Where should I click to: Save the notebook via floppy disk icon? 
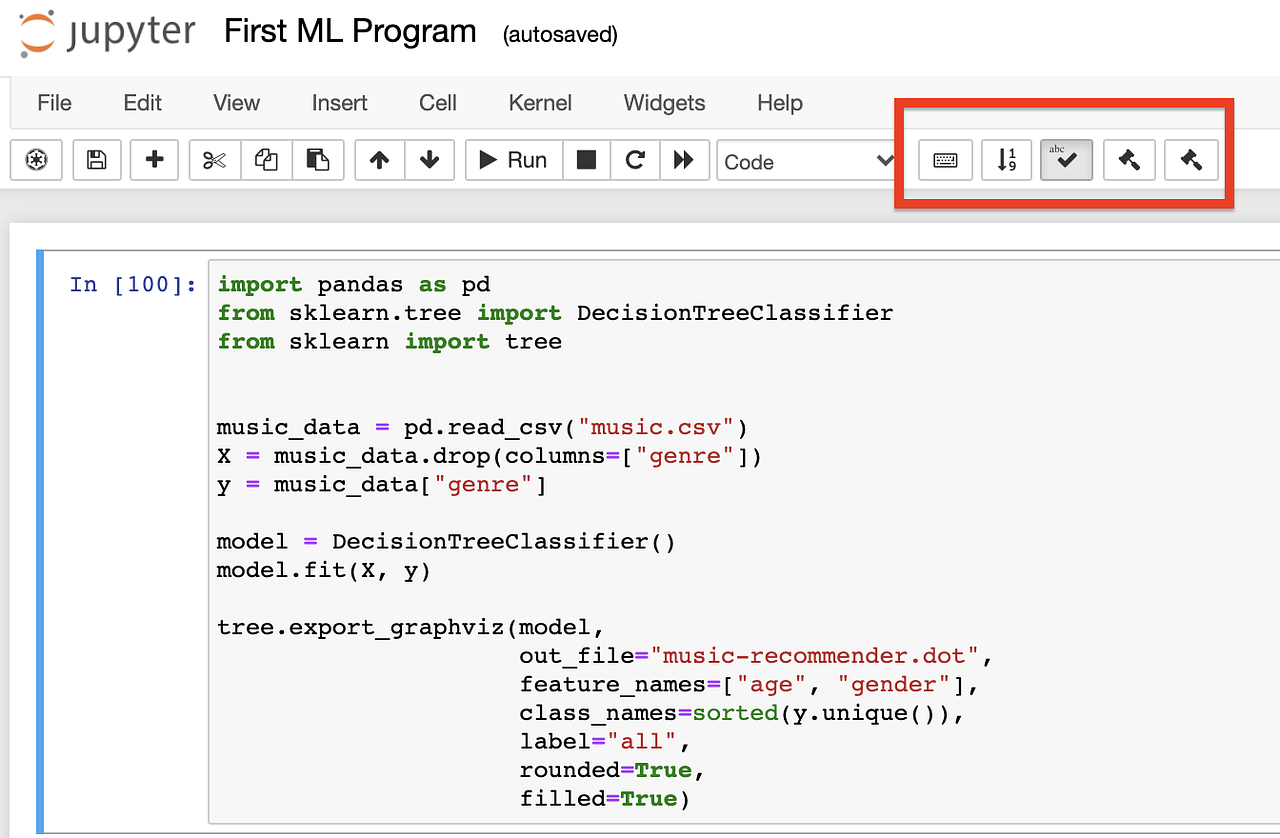pos(96,160)
